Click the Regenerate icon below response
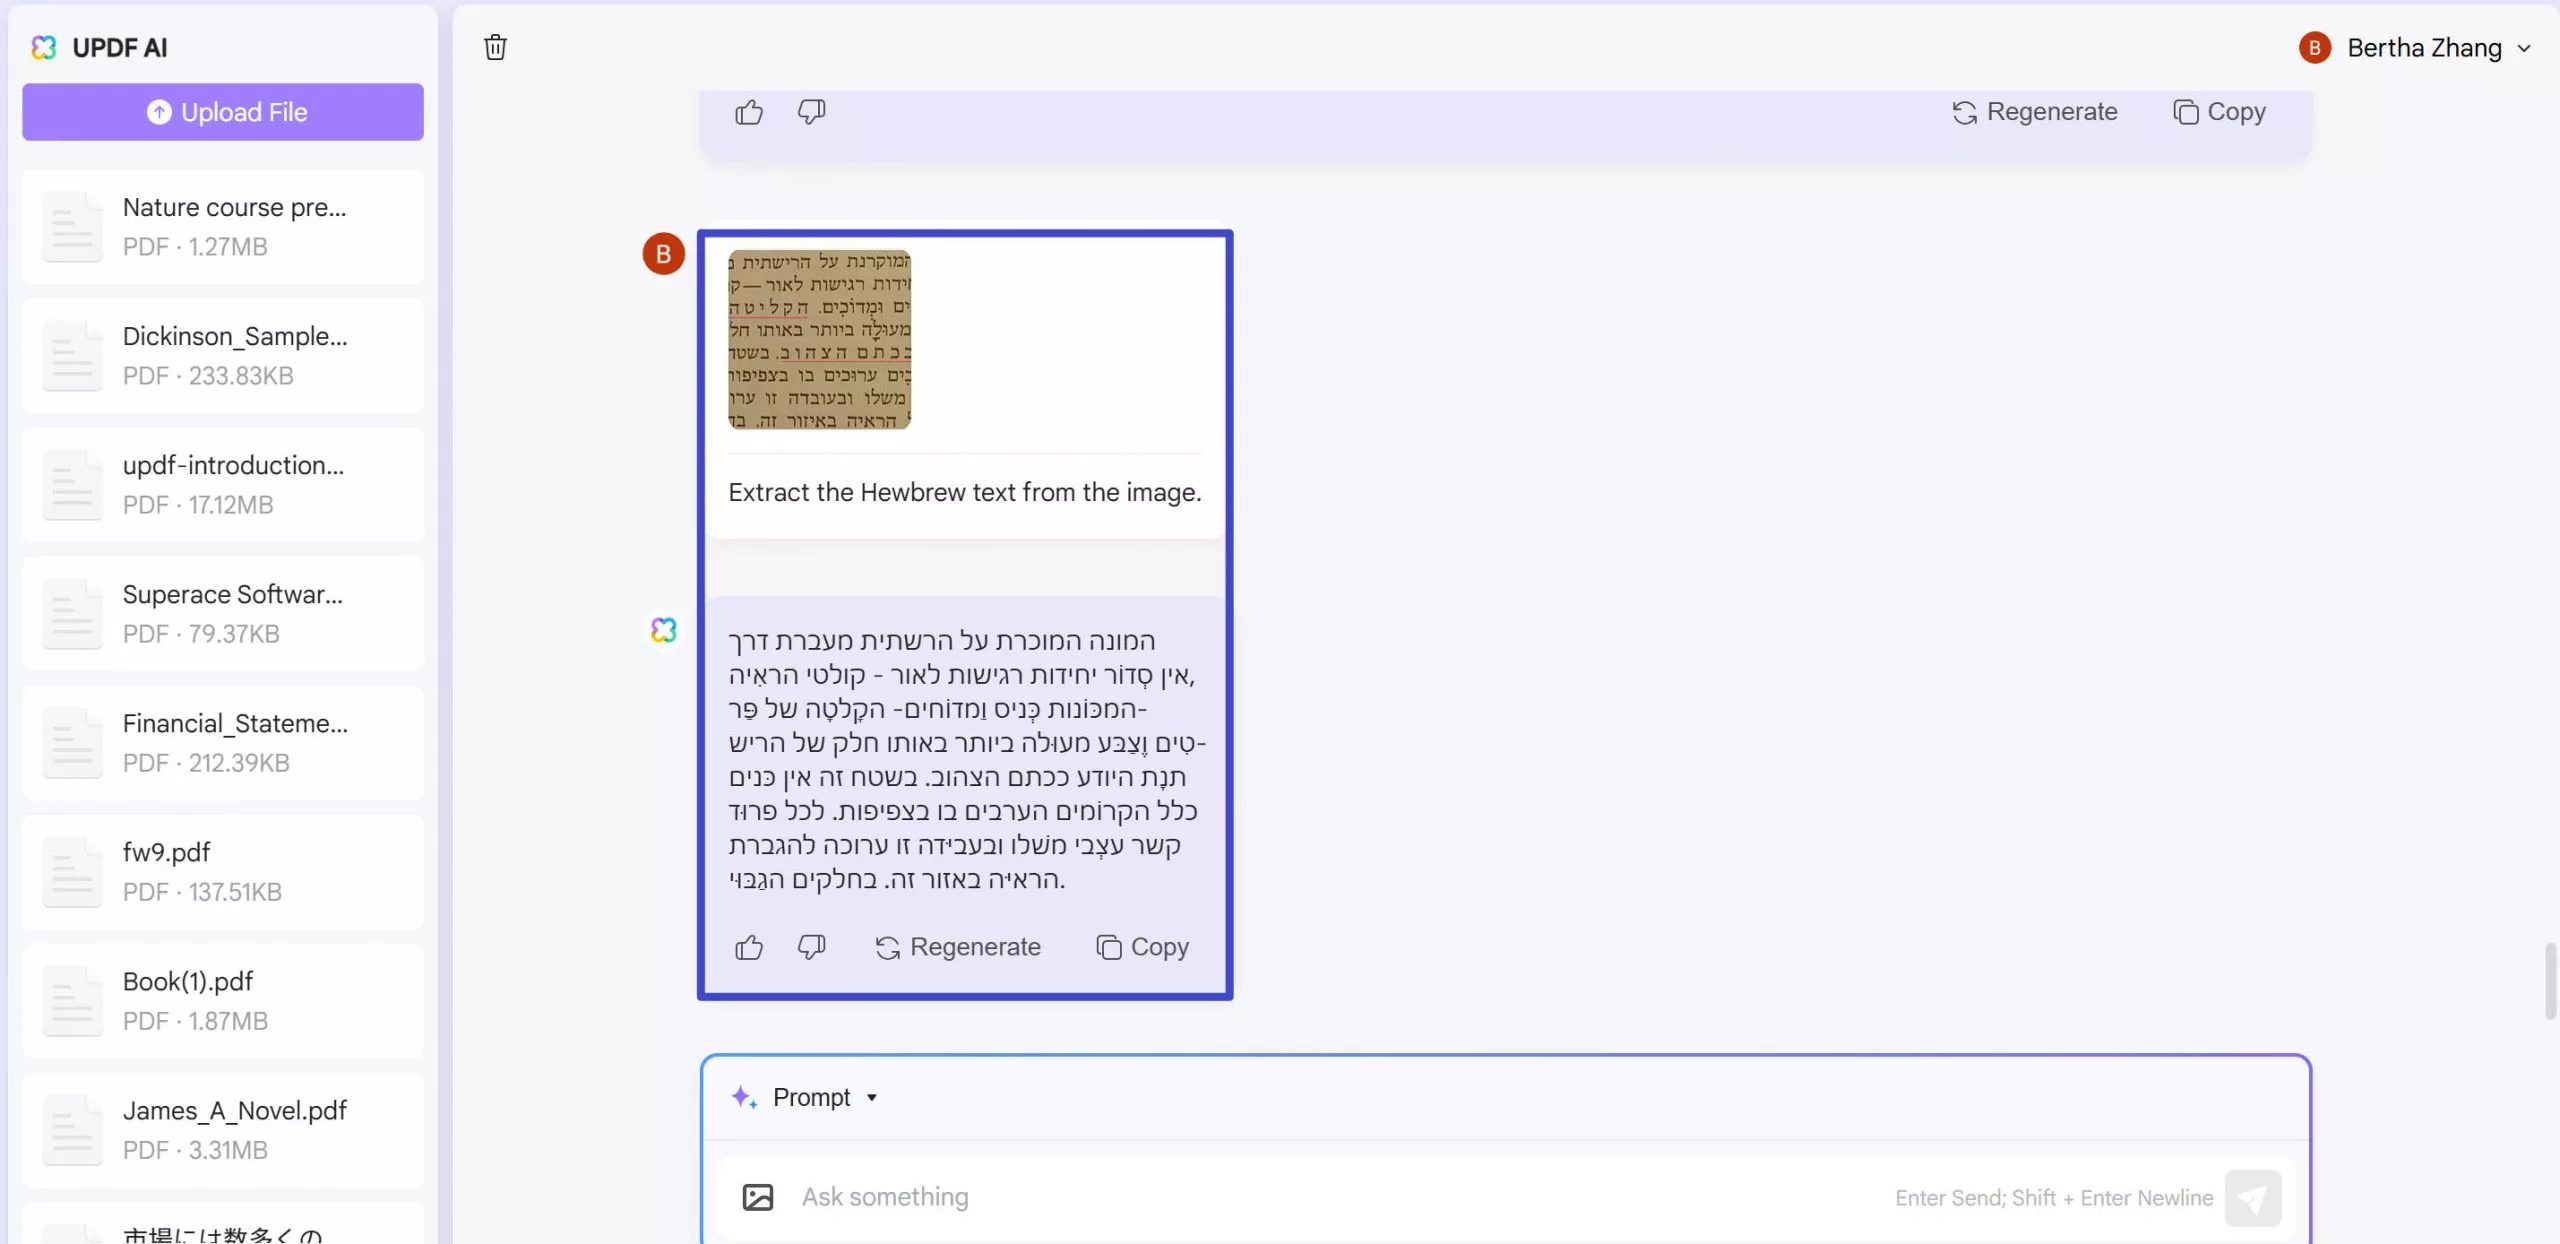 (x=887, y=947)
